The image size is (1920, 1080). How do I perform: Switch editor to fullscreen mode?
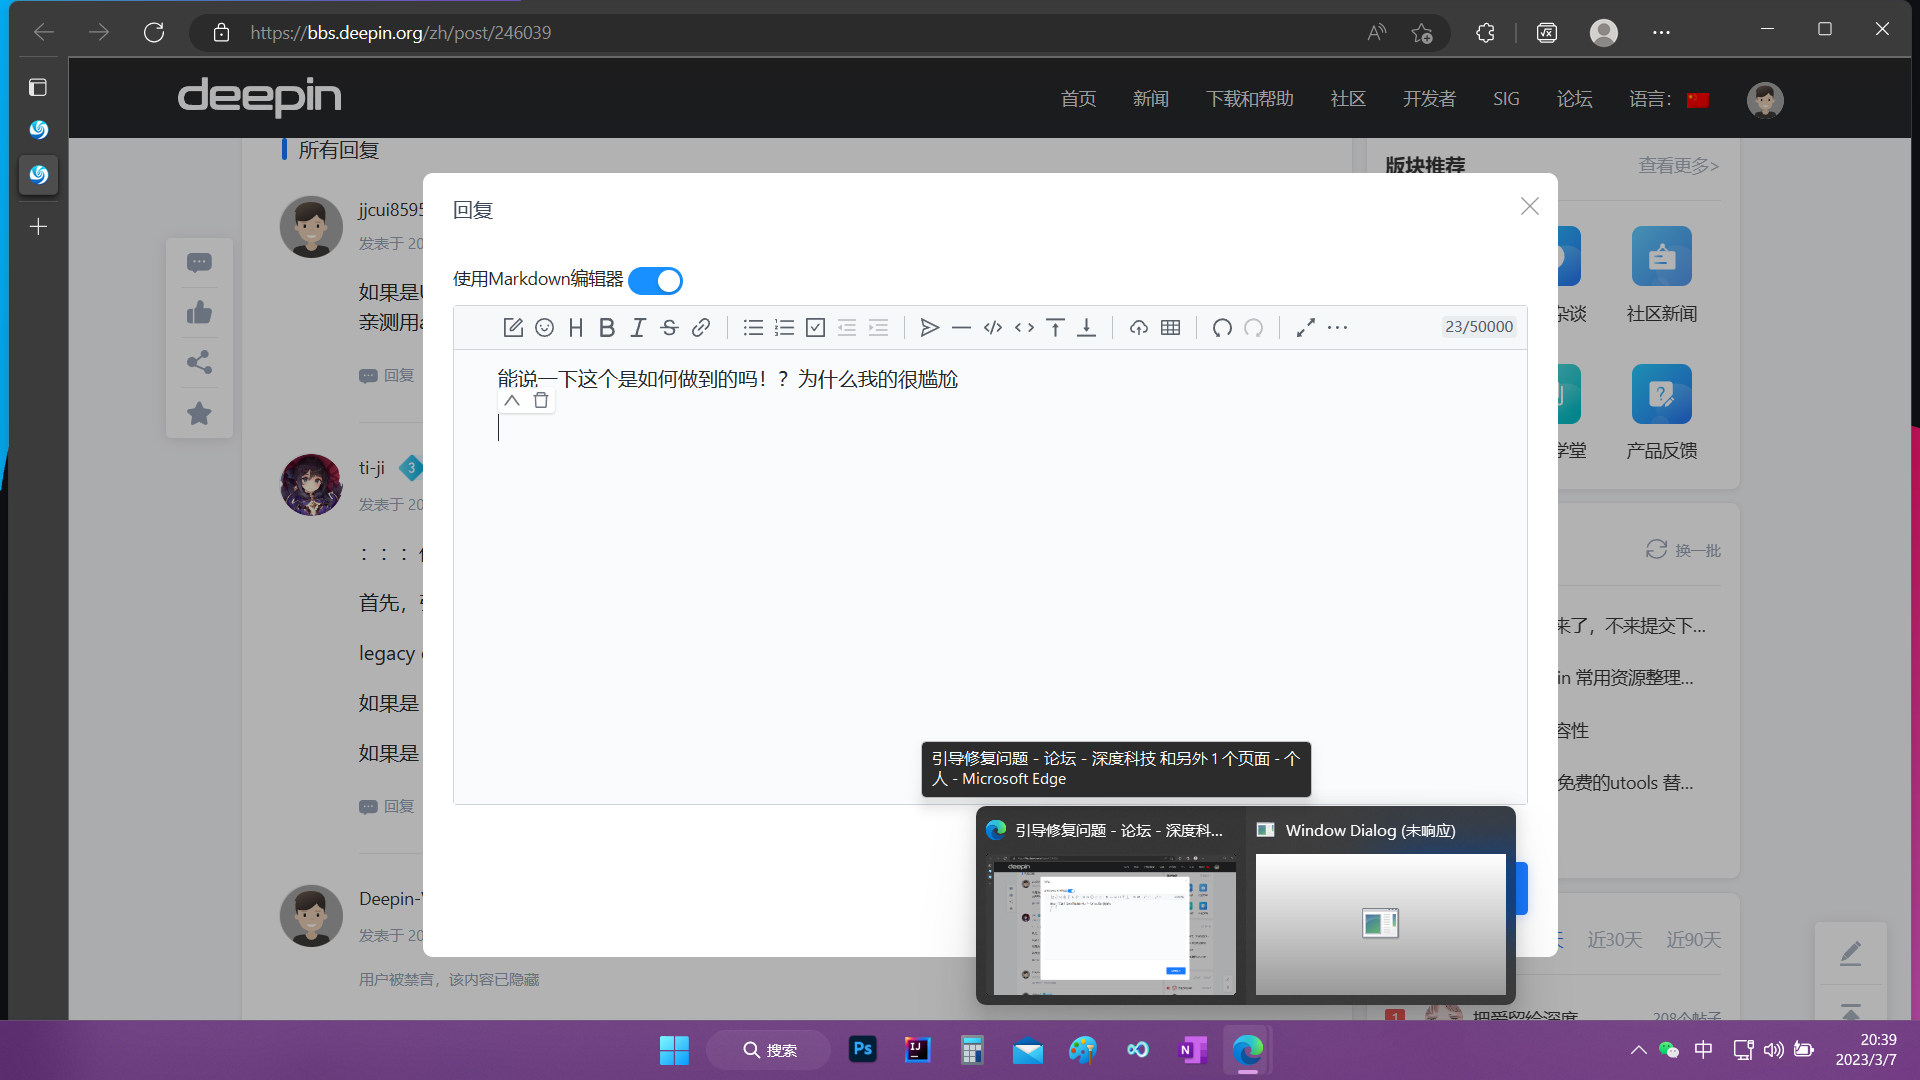click(x=1305, y=328)
